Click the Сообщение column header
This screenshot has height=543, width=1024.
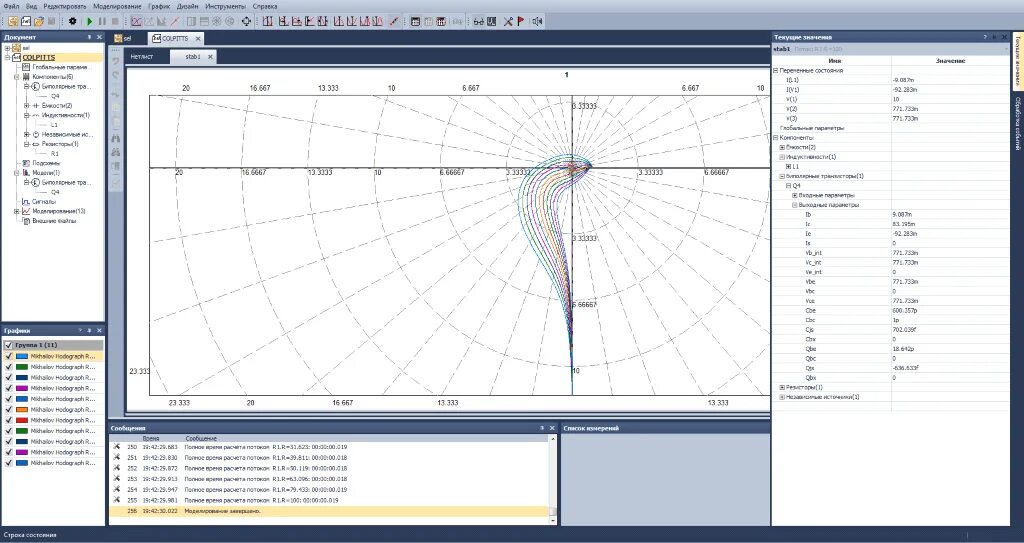pyautogui.click(x=201, y=438)
